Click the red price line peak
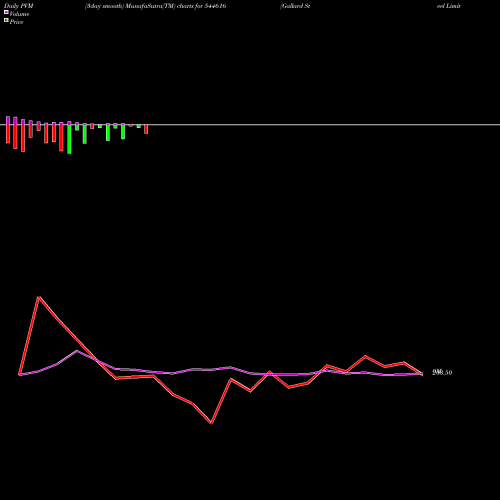Viewport: 500px width, 500px height. click(x=39, y=297)
